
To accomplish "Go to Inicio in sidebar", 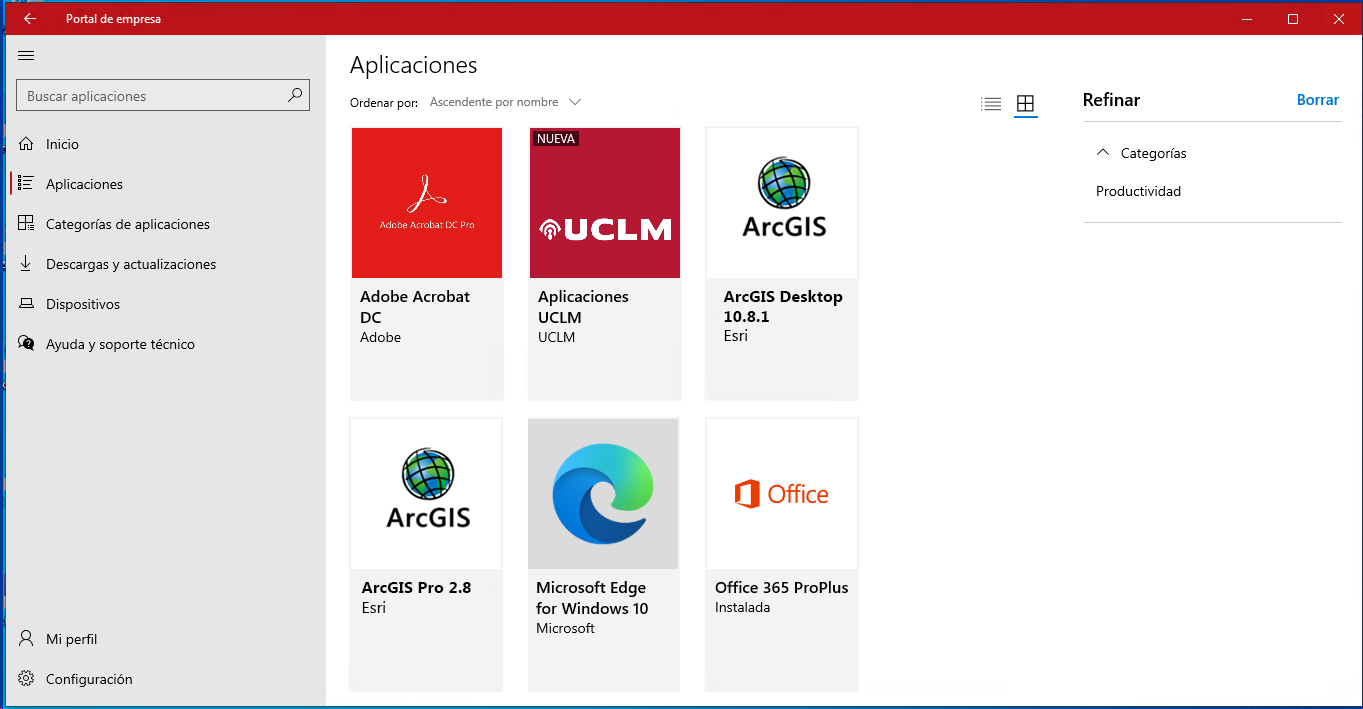I will [x=62, y=144].
